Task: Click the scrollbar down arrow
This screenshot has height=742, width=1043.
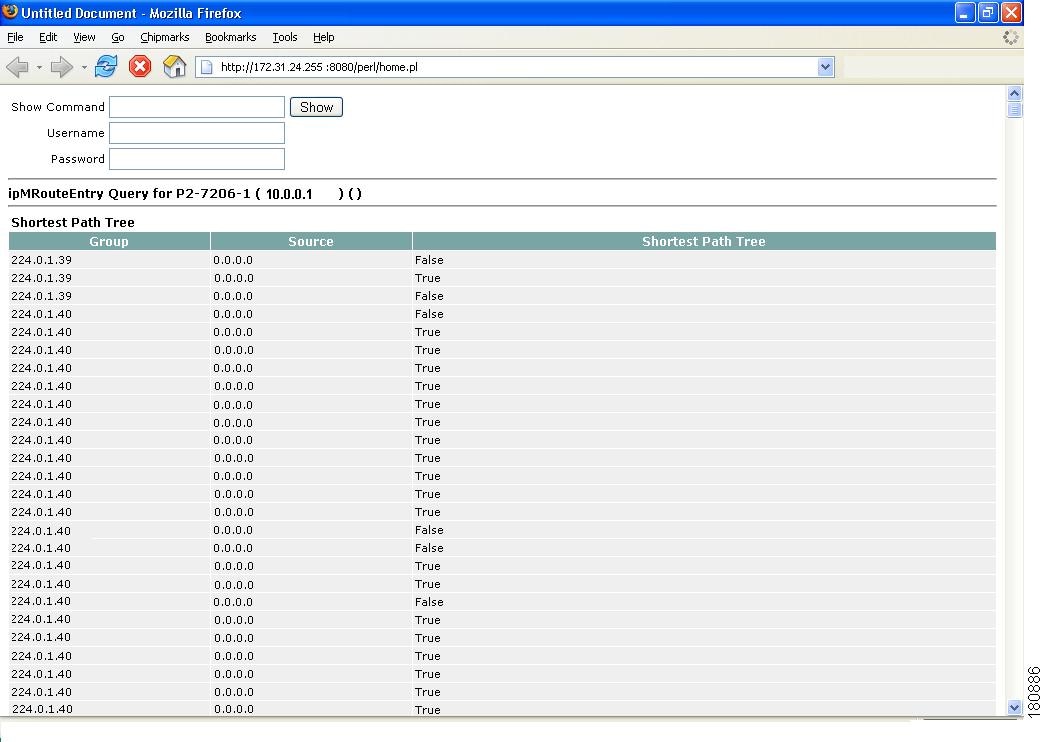Action: tap(1016, 707)
